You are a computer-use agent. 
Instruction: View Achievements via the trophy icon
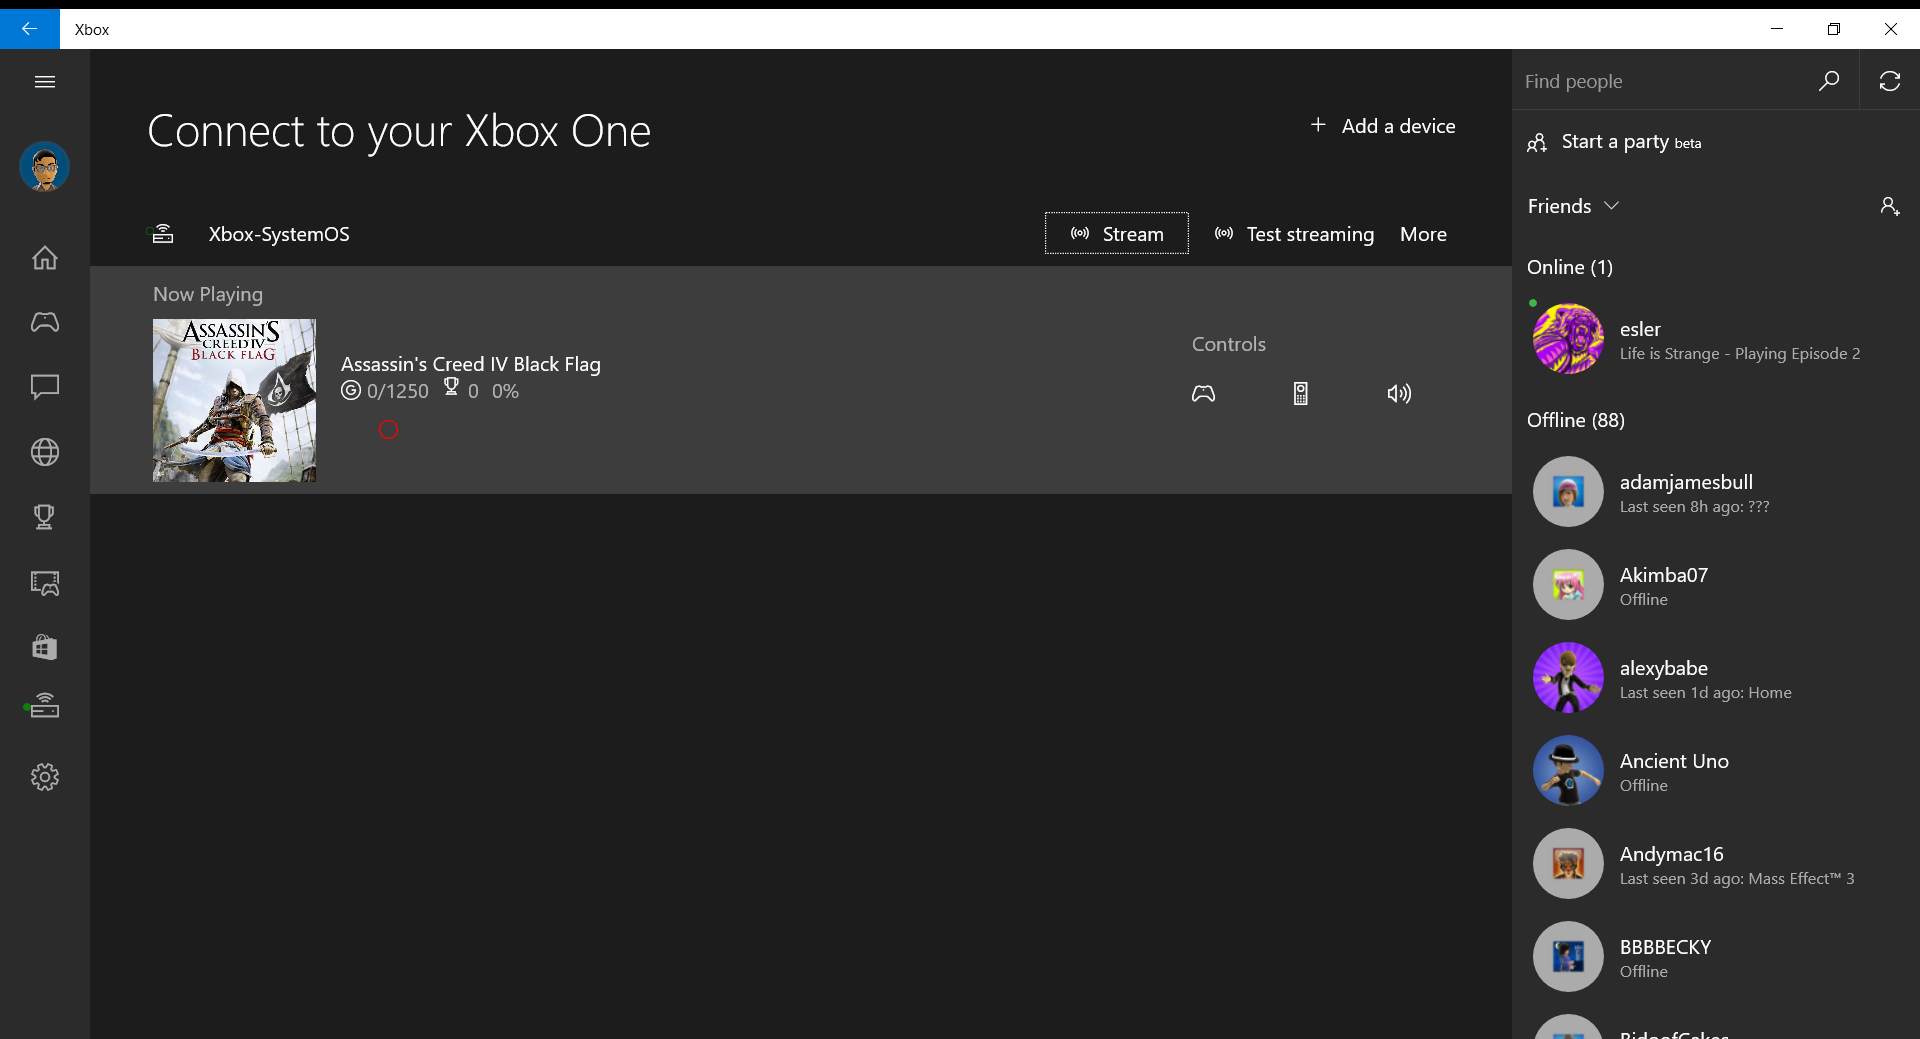45,517
